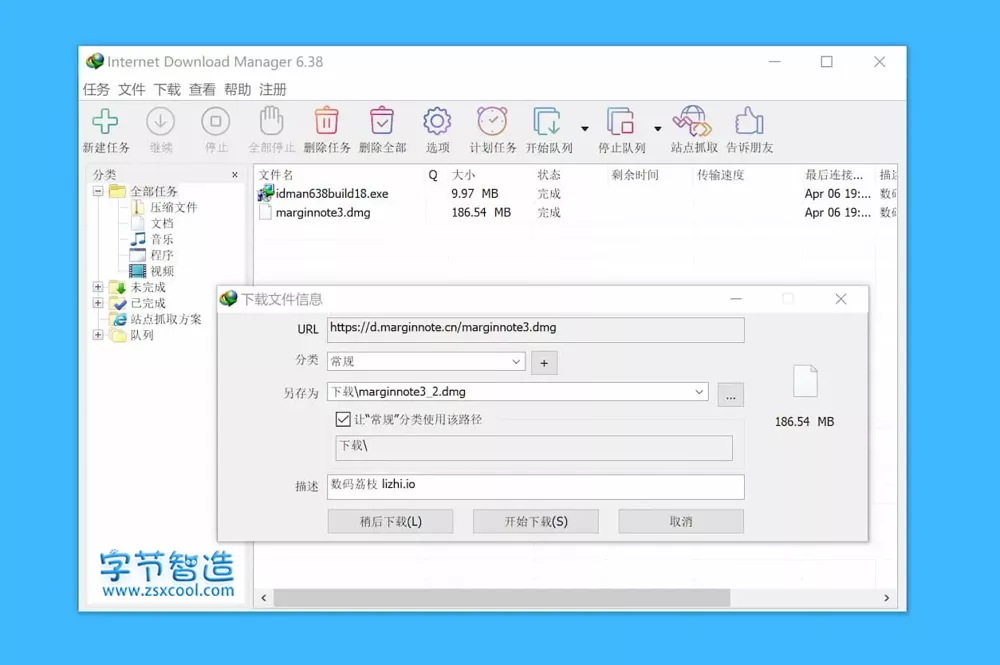Screen dimensions: 1000x665
Task: Expand the 已完成 tree node
Action: [98, 303]
